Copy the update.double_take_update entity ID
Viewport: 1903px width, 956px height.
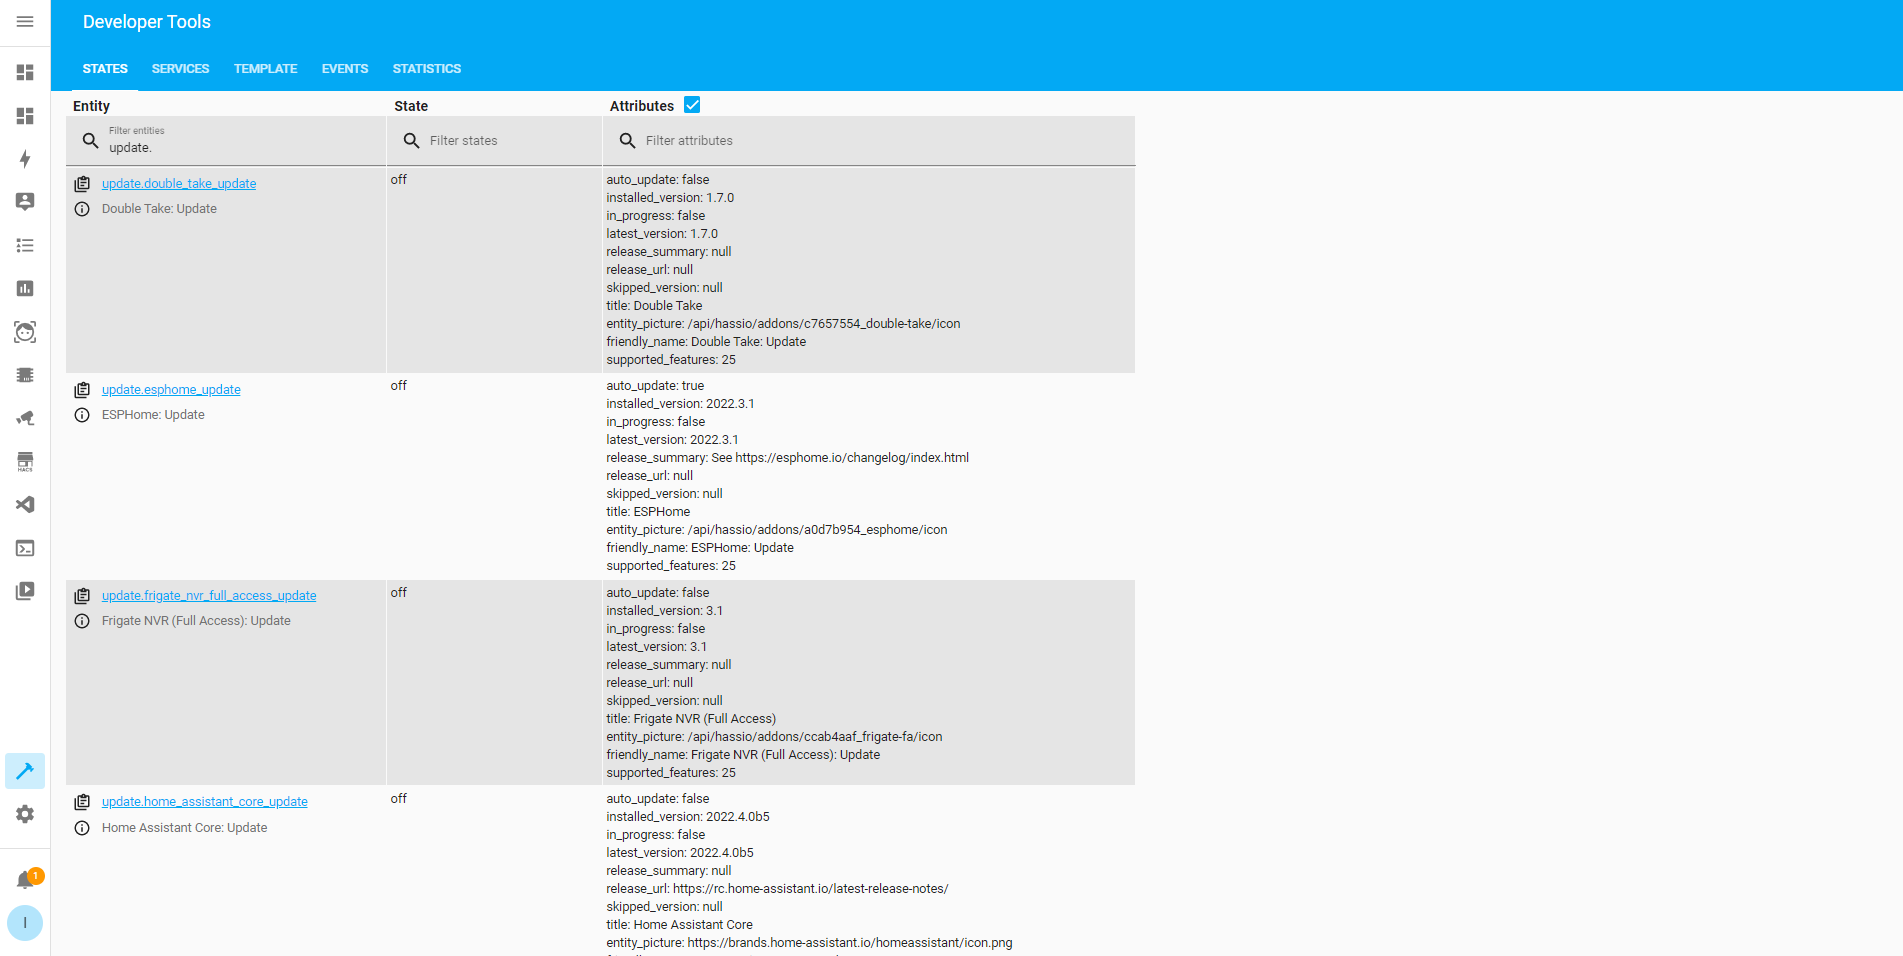click(x=82, y=184)
